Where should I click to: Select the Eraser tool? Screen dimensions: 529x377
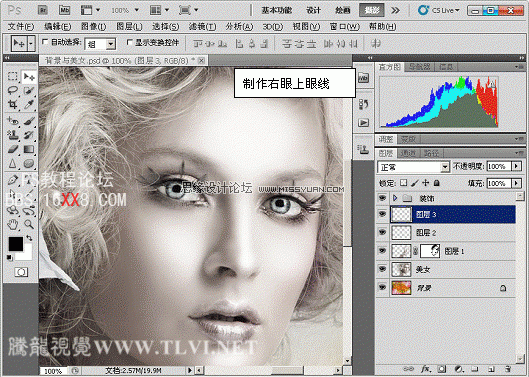pos(12,149)
